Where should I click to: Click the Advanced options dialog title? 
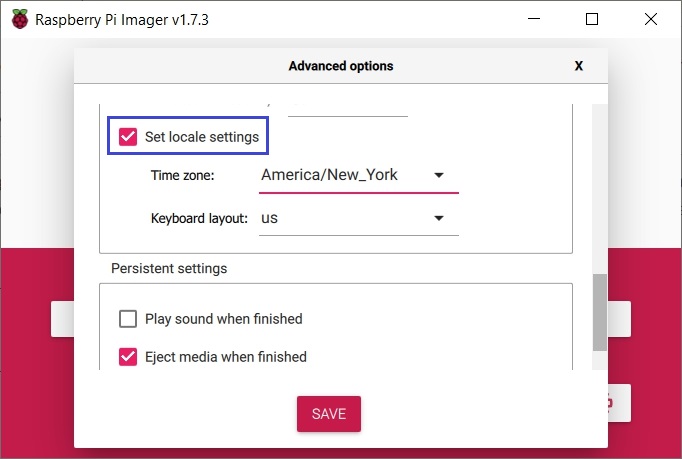click(340, 66)
